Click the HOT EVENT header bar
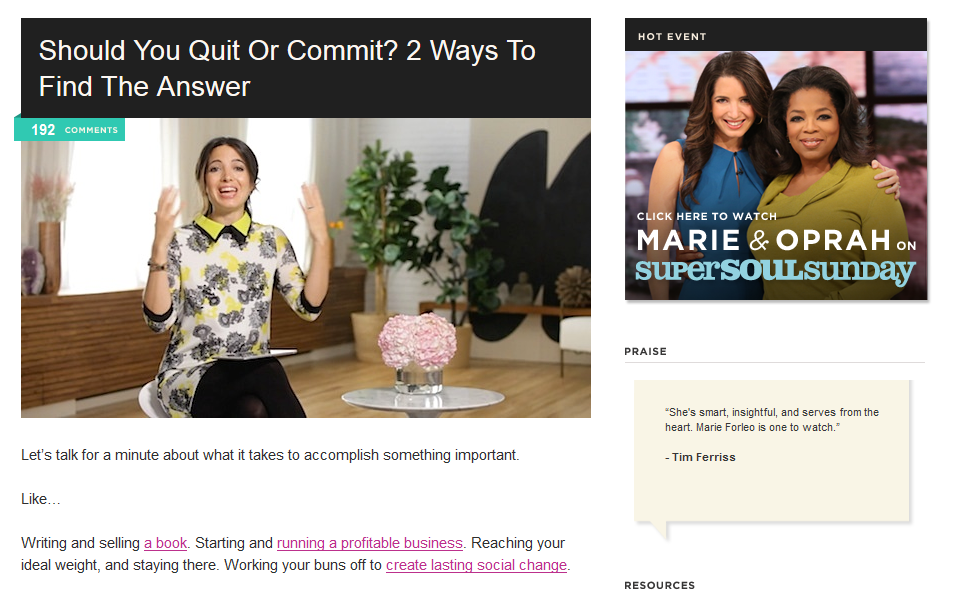The width and height of the screenshot is (953, 595). pyautogui.click(x=776, y=35)
